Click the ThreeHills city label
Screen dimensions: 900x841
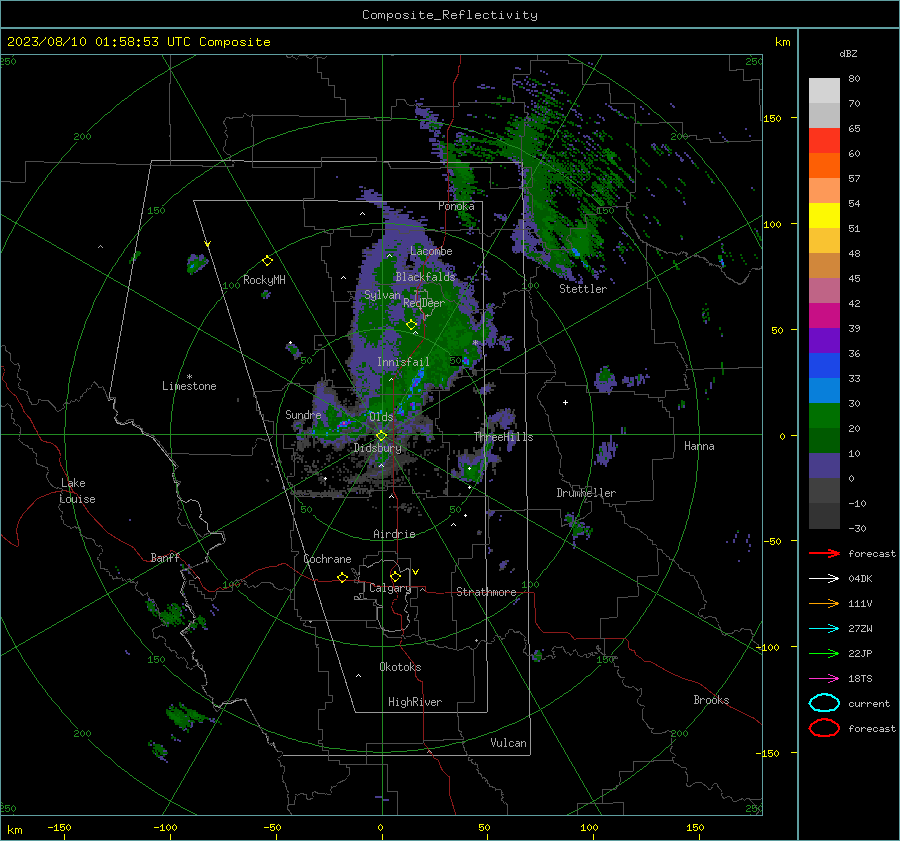503,437
